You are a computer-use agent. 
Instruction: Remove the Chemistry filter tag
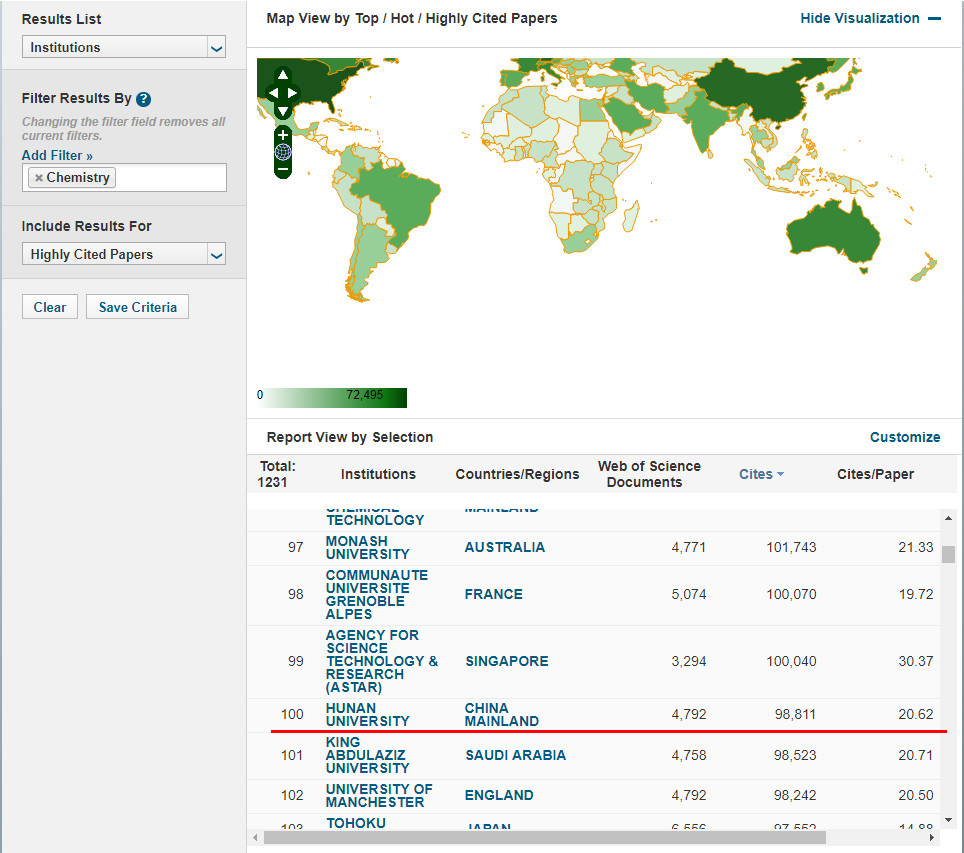(x=38, y=178)
